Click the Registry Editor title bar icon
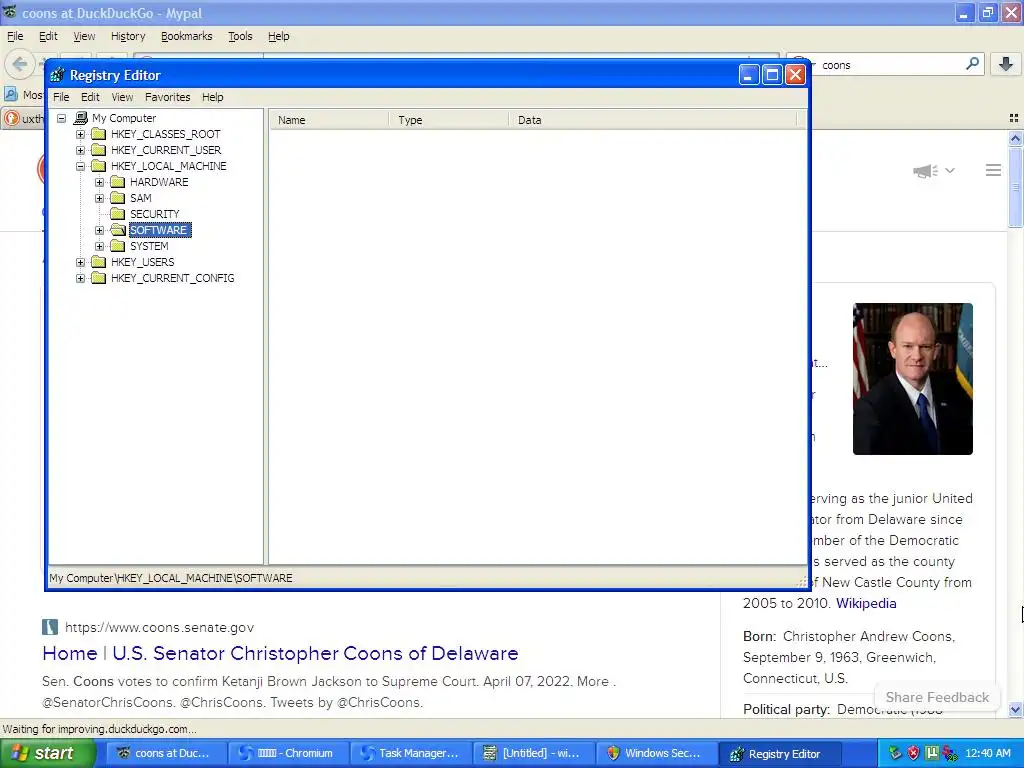Image resolution: width=1024 pixels, height=768 pixels. click(57, 75)
